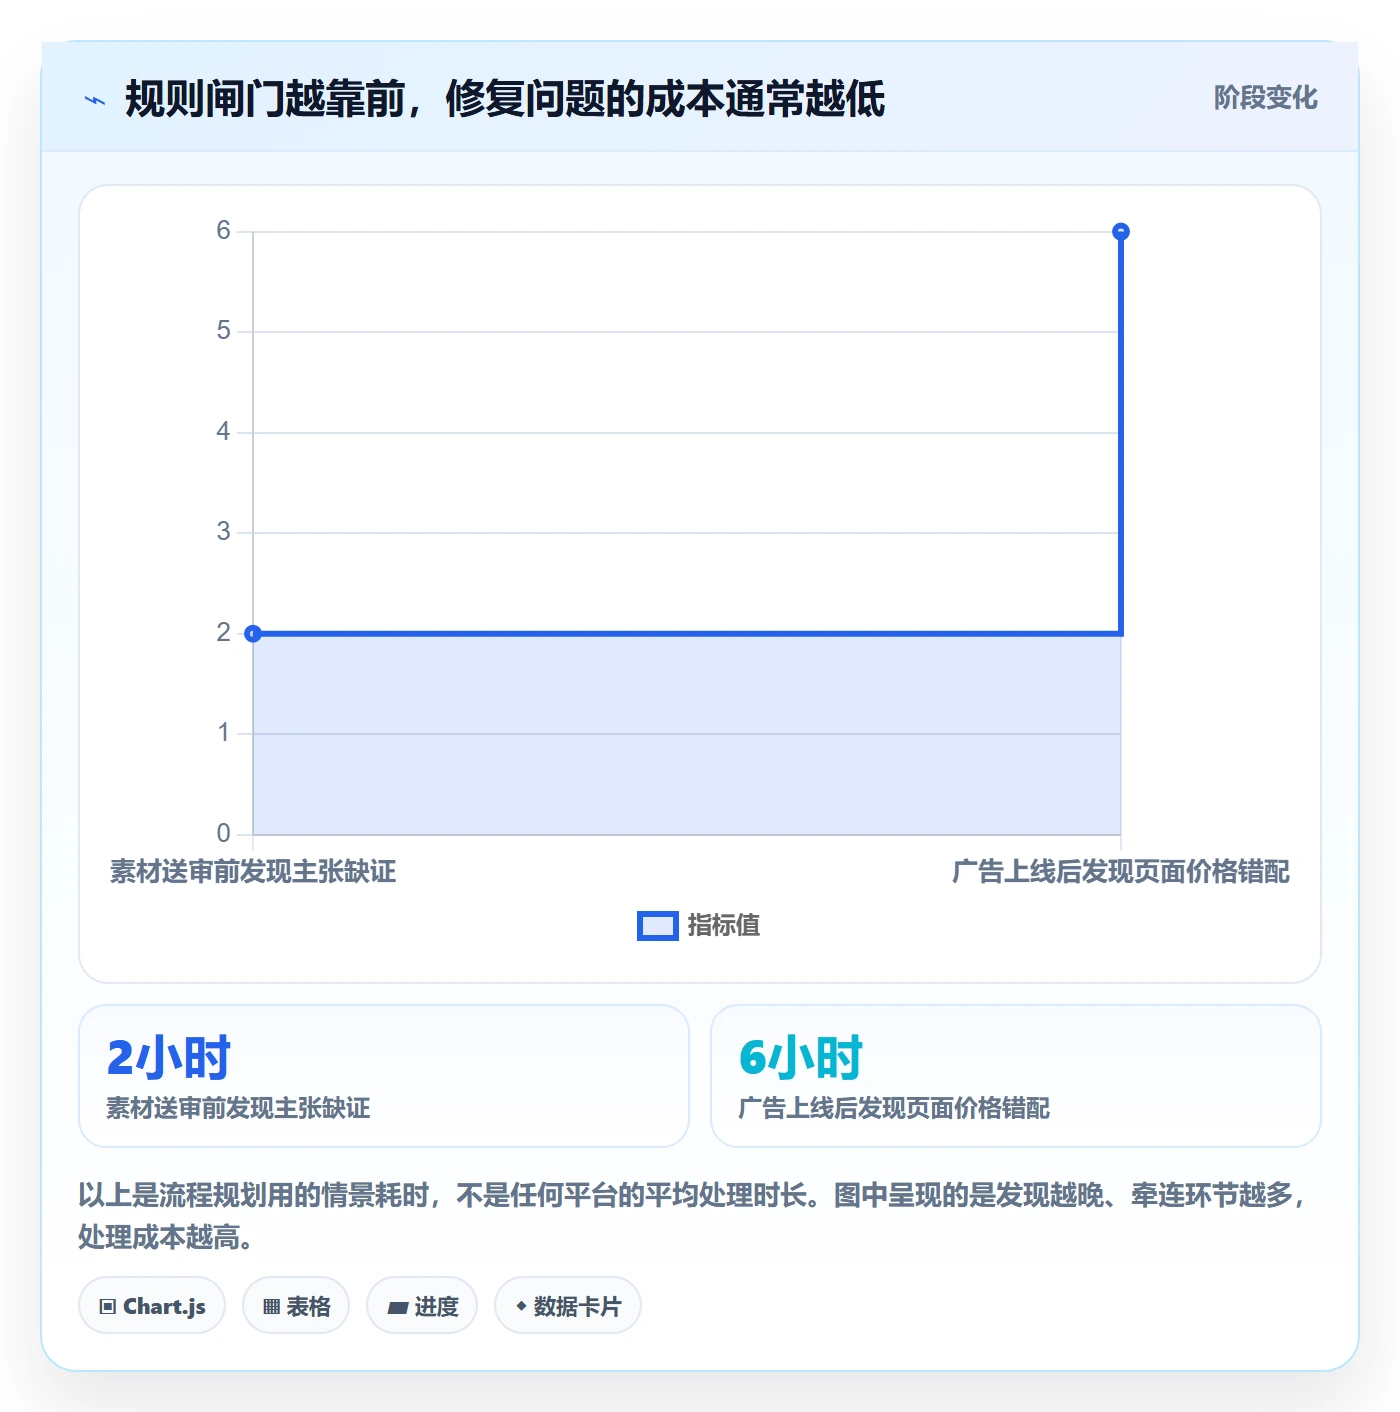1400x1412 pixels.
Task: Select the 表格 tag
Action: [x=296, y=1305]
